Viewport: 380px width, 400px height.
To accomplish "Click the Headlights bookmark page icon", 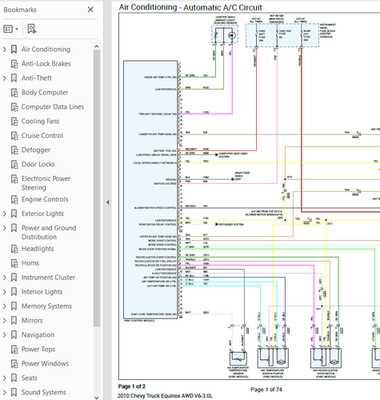I will tap(14, 249).
